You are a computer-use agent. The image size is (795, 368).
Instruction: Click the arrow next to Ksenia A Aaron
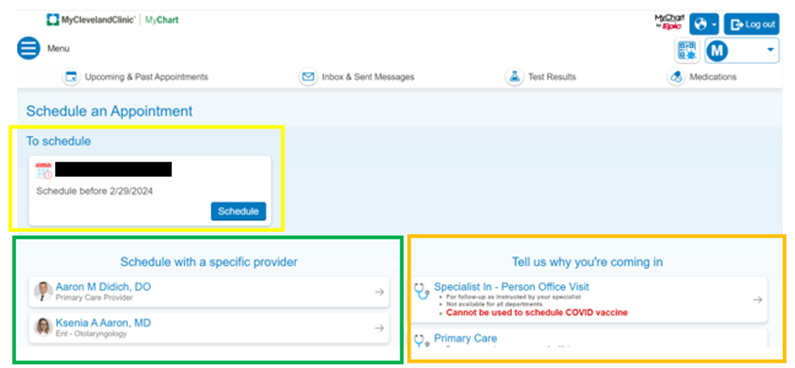379,328
